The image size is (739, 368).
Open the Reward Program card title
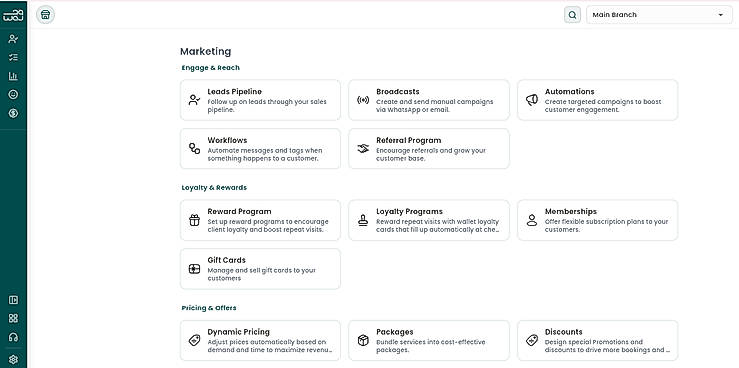[x=239, y=212]
